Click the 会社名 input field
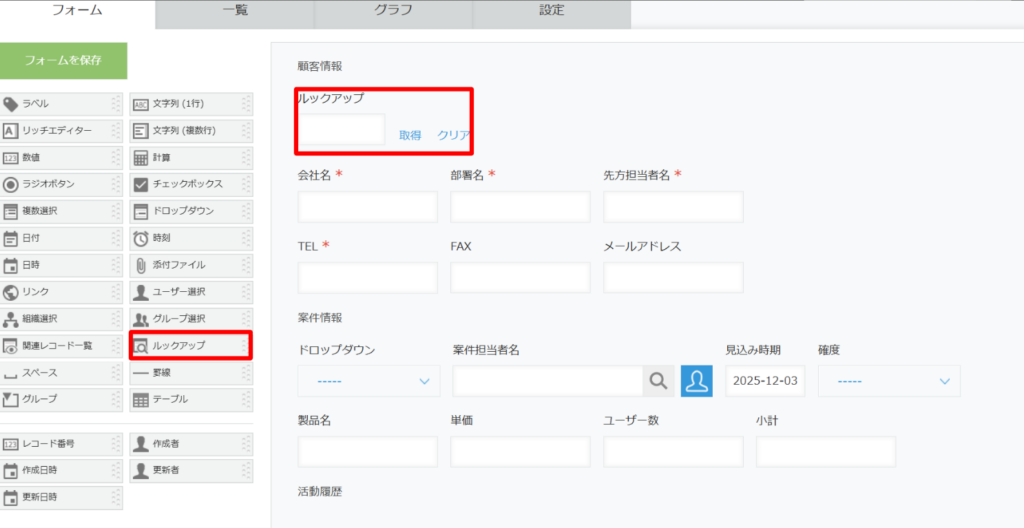This screenshot has height=528, width=1024. [368, 207]
